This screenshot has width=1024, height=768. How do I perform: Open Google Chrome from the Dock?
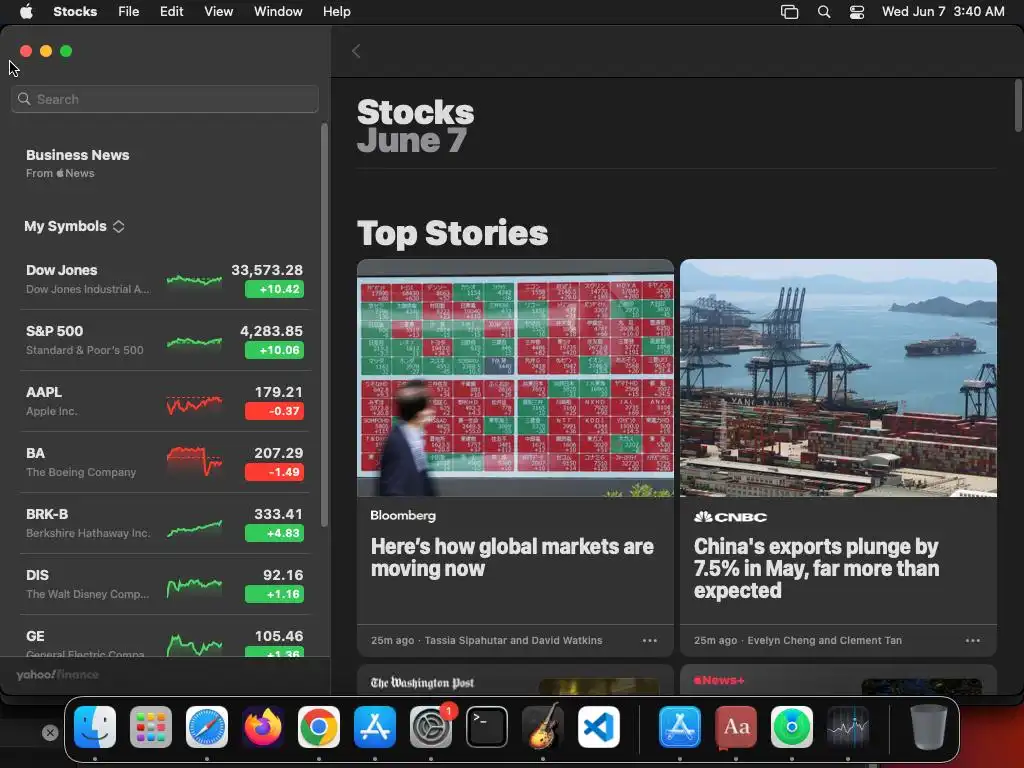pyautogui.click(x=319, y=727)
